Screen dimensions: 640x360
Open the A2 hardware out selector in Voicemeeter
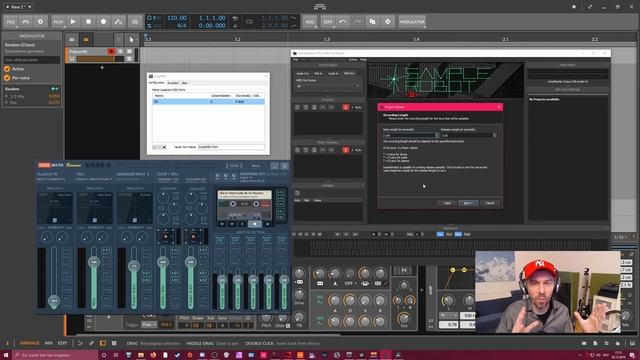(226, 176)
